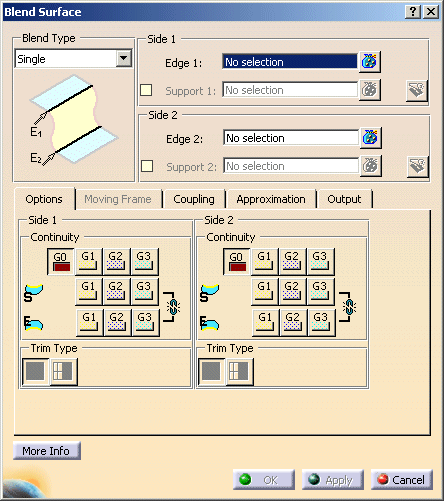444x501 pixels.
Task: Select top-row G2 continuity for Side 2
Action: tap(292, 261)
